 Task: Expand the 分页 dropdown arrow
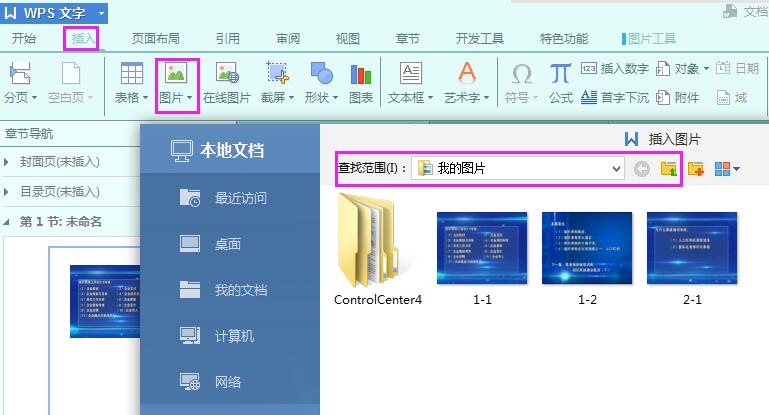click(34, 98)
